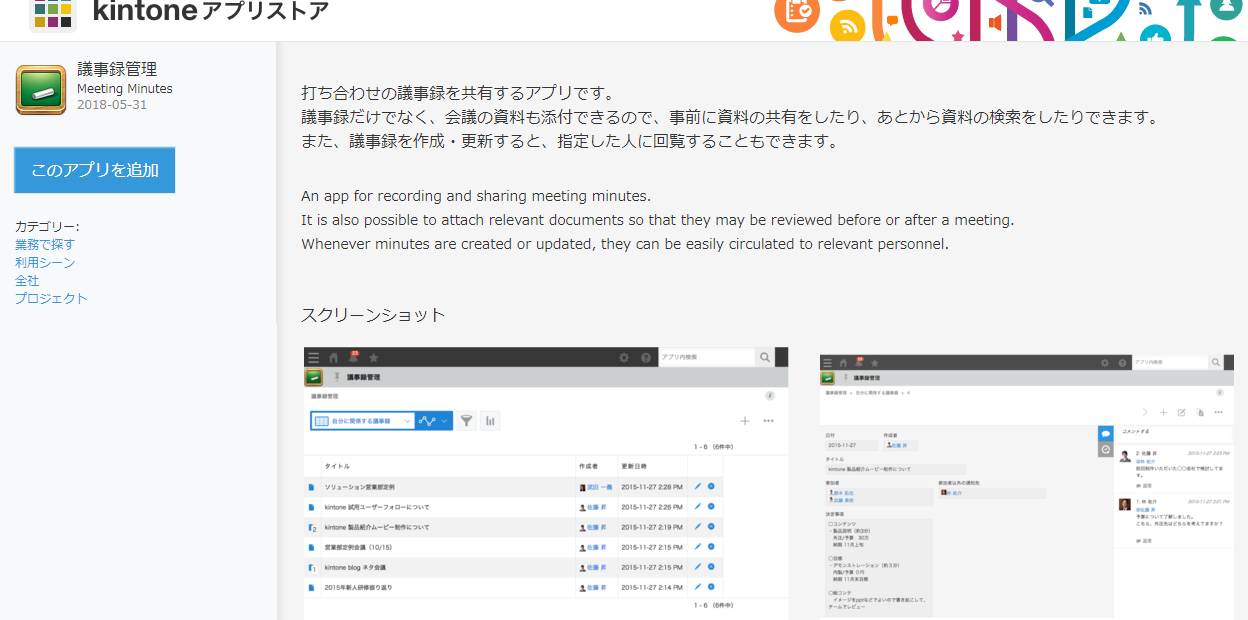Click the スクリーンショット heading
Screen dimensions: 1248x620
373,315
